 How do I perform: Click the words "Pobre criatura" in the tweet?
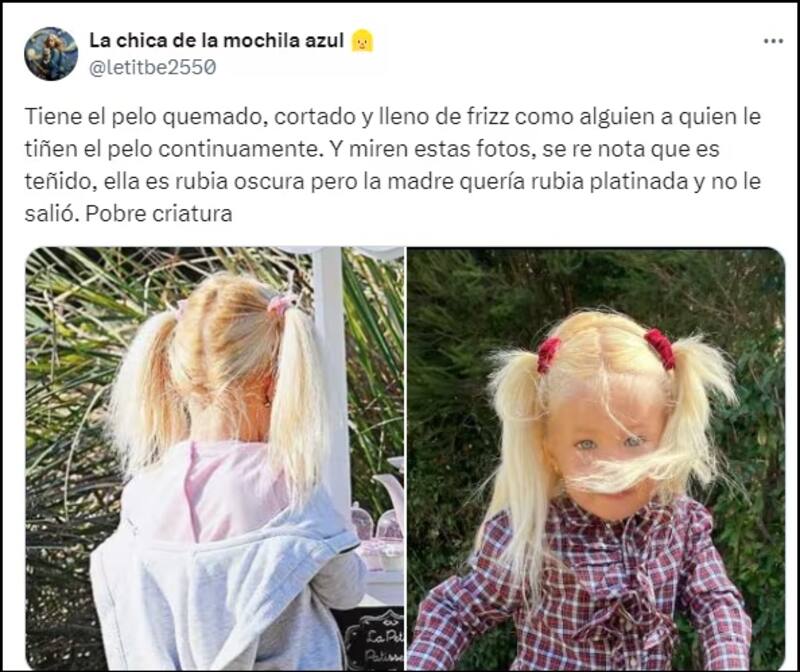click(159, 213)
